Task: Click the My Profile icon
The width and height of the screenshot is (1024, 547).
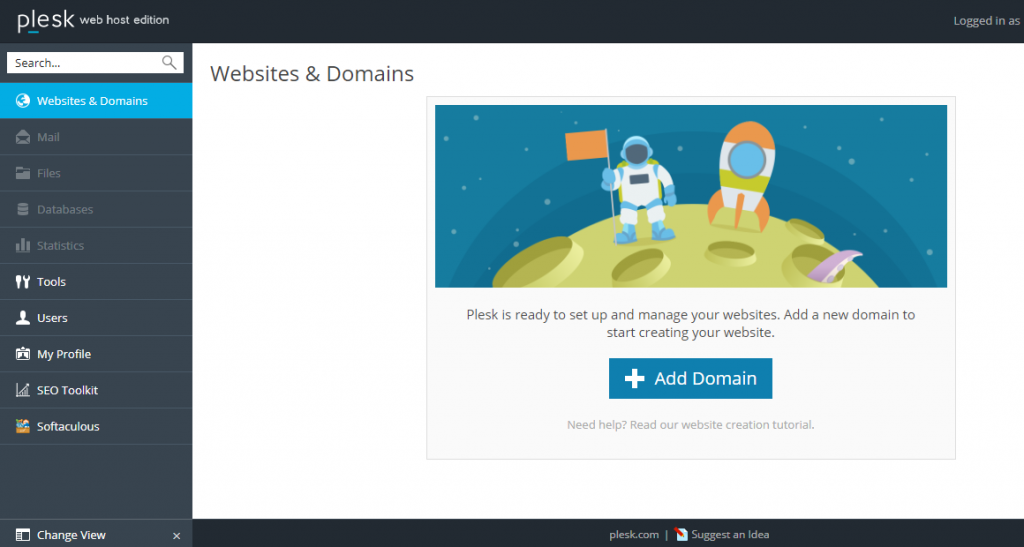Action: [x=22, y=354]
